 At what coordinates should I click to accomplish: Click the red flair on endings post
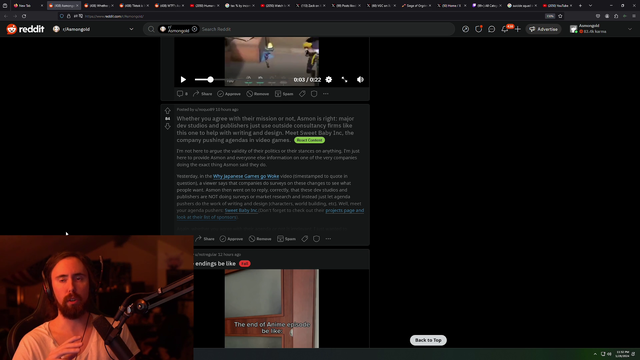coord(244,264)
